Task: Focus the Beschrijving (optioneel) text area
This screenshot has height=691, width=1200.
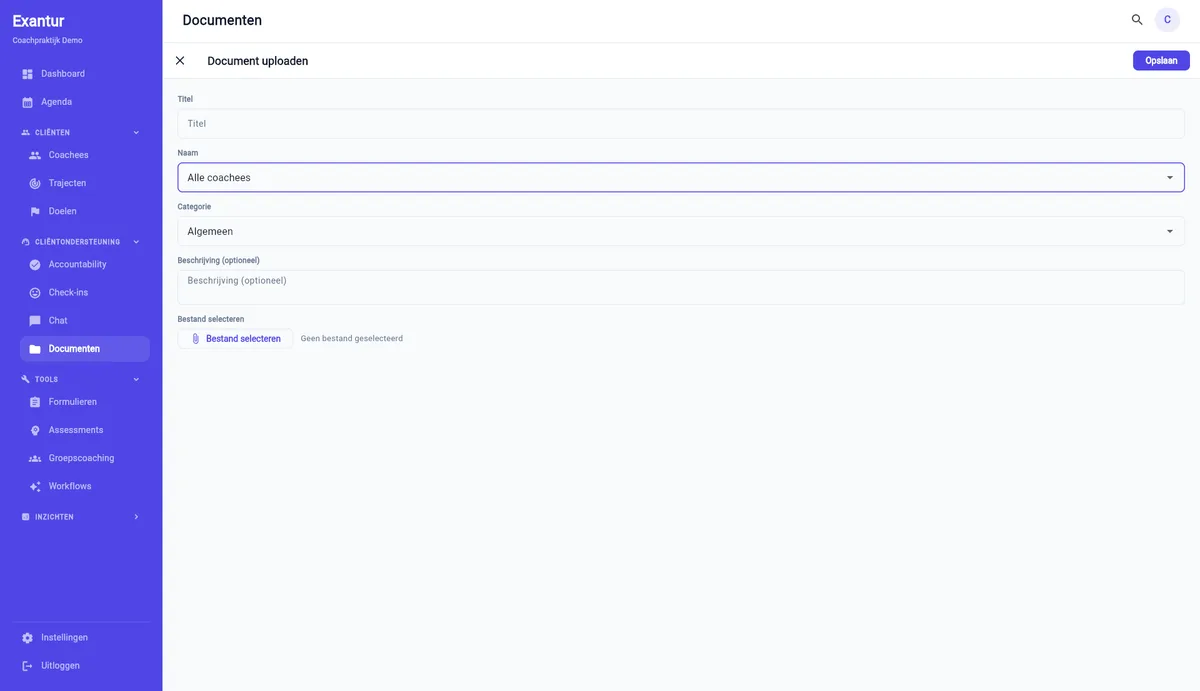Action: pos(681,287)
